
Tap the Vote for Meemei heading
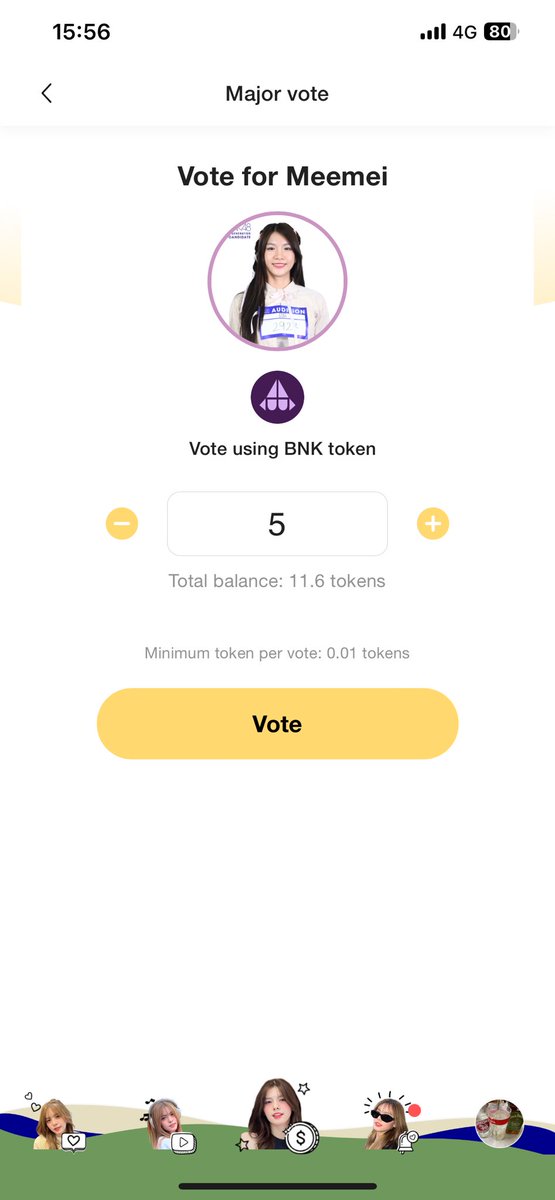[x=282, y=177]
